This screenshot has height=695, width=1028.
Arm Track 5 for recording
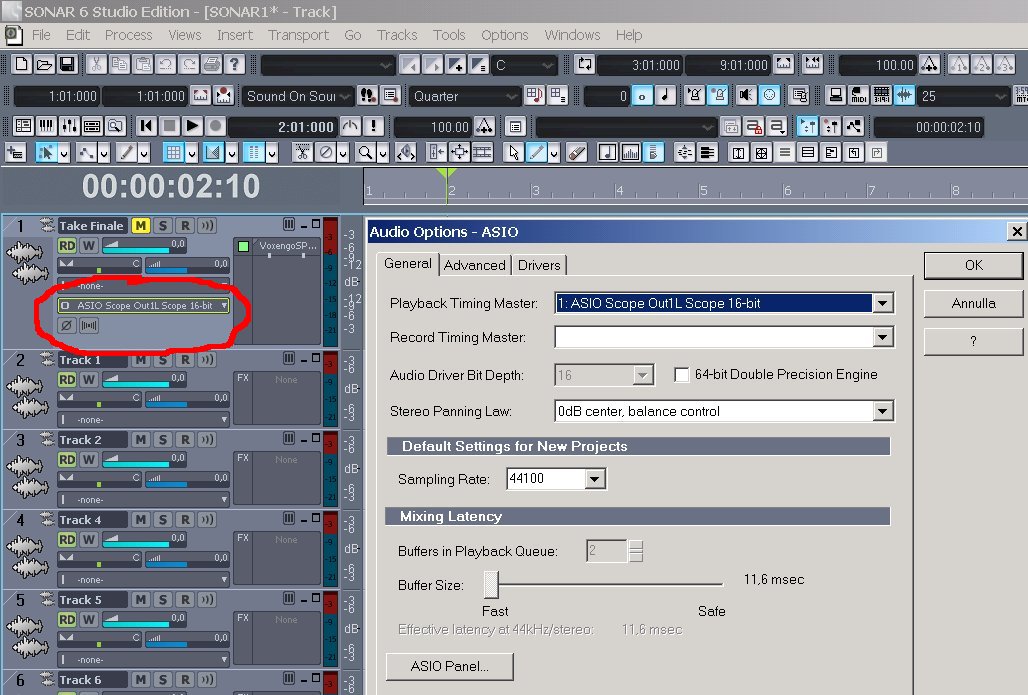point(186,599)
